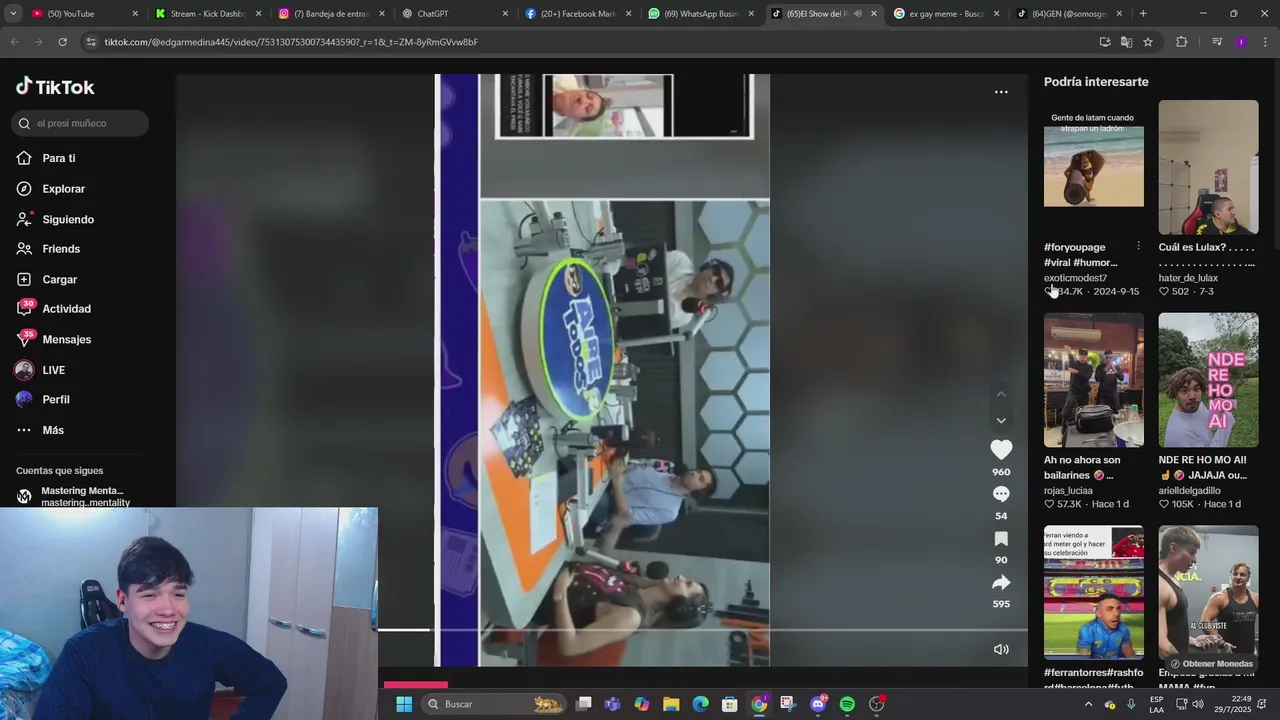The image size is (1280, 720).
Task: Click TikTok search field
Action: pyautogui.click(x=80, y=123)
